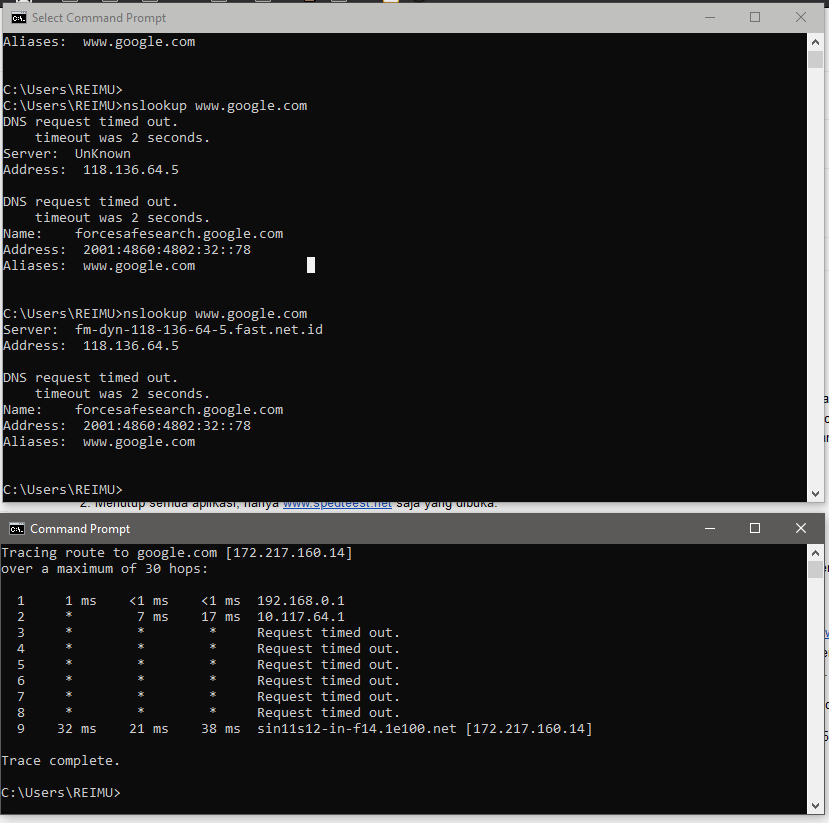Close the Select Command Prompt window
Viewport: 829px width, 823px height.
(x=801, y=17)
